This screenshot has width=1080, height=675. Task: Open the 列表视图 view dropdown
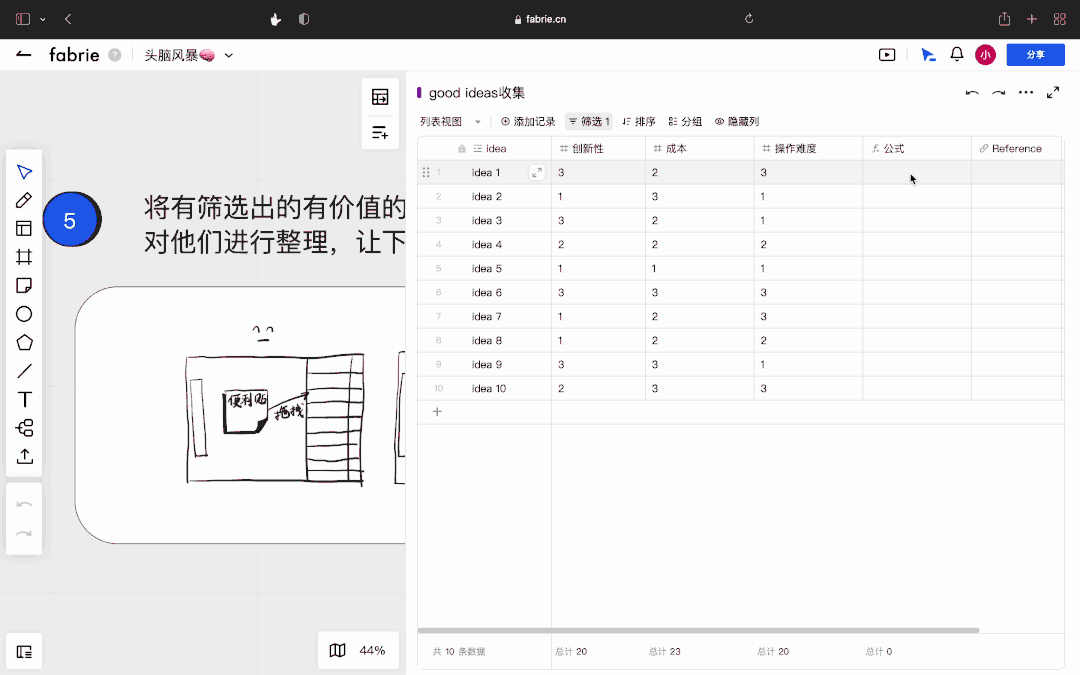[450, 121]
